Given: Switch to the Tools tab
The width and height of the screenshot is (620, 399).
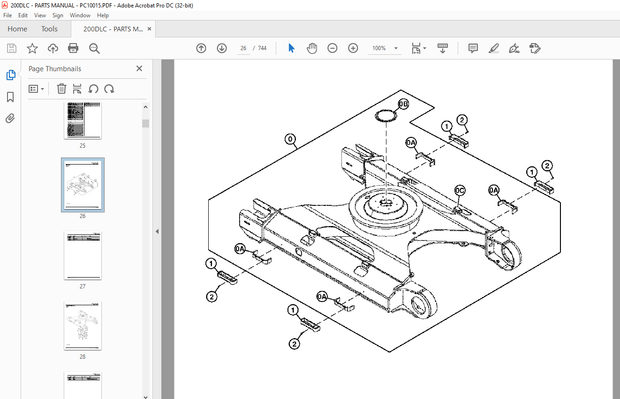Looking at the screenshot, I should 49,29.
